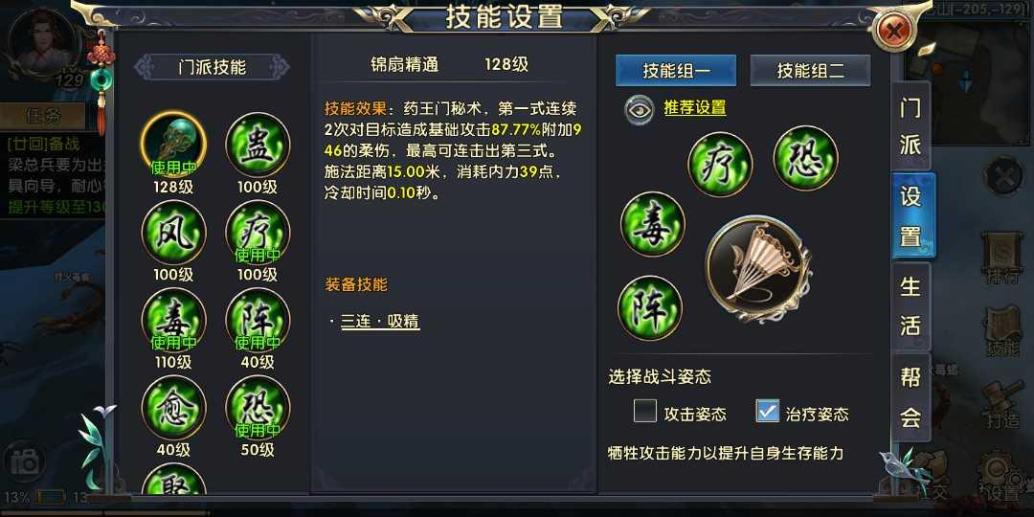
Task: Open the 三连·吸精 equipped skill link
Action: coord(380,322)
